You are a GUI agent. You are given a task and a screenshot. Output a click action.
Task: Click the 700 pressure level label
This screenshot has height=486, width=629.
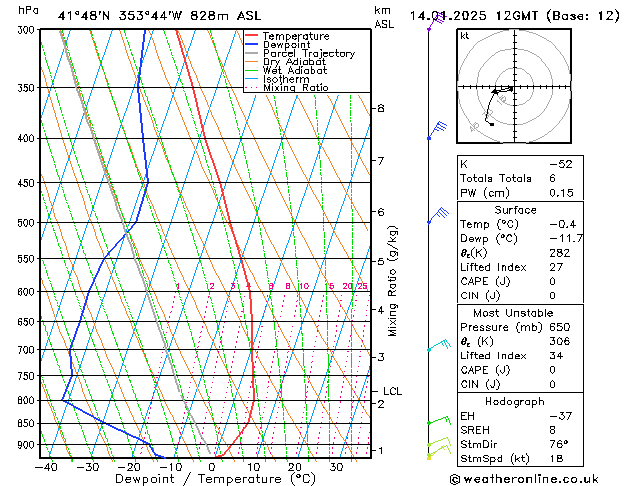click(x=28, y=350)
